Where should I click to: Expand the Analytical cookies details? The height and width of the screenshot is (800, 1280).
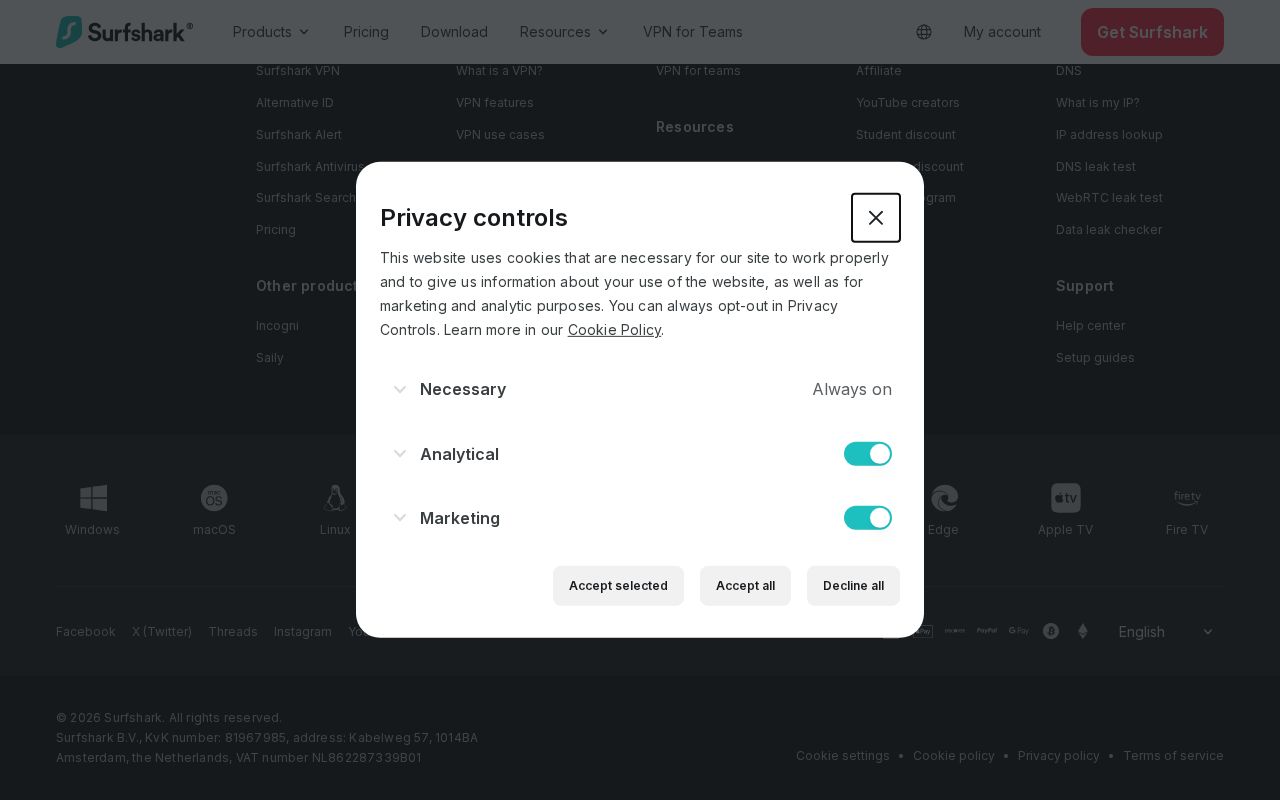coord(400,454)
